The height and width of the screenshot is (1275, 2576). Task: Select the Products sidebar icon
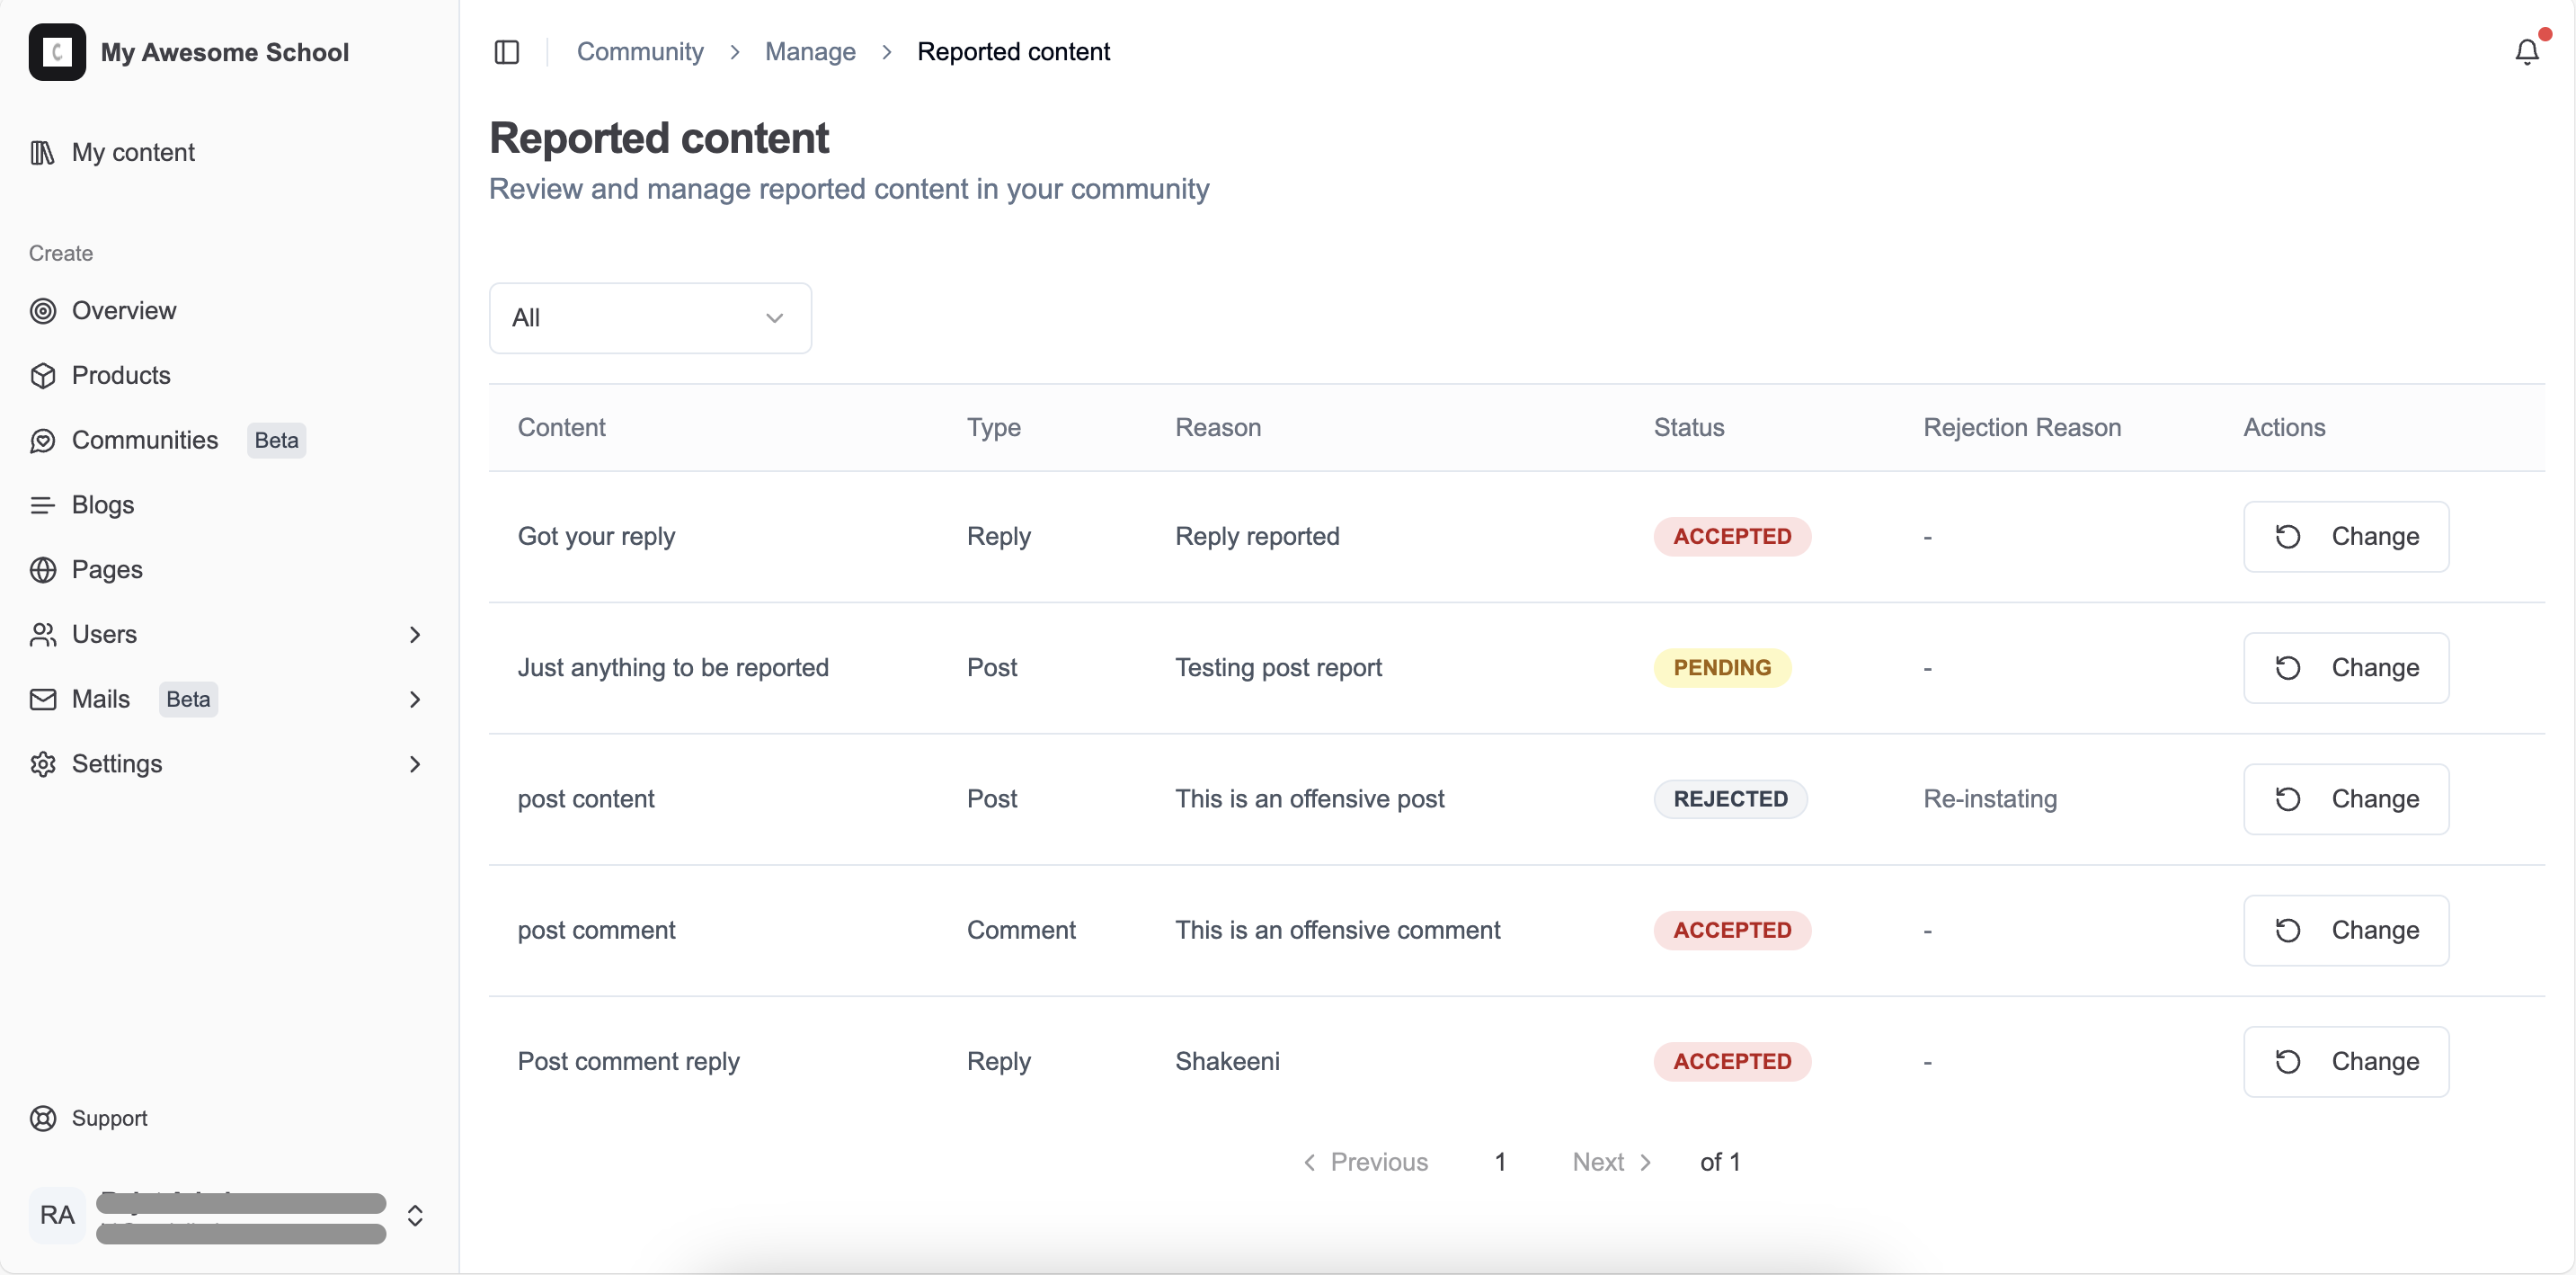pyautogui.click(x=43, y=374)
